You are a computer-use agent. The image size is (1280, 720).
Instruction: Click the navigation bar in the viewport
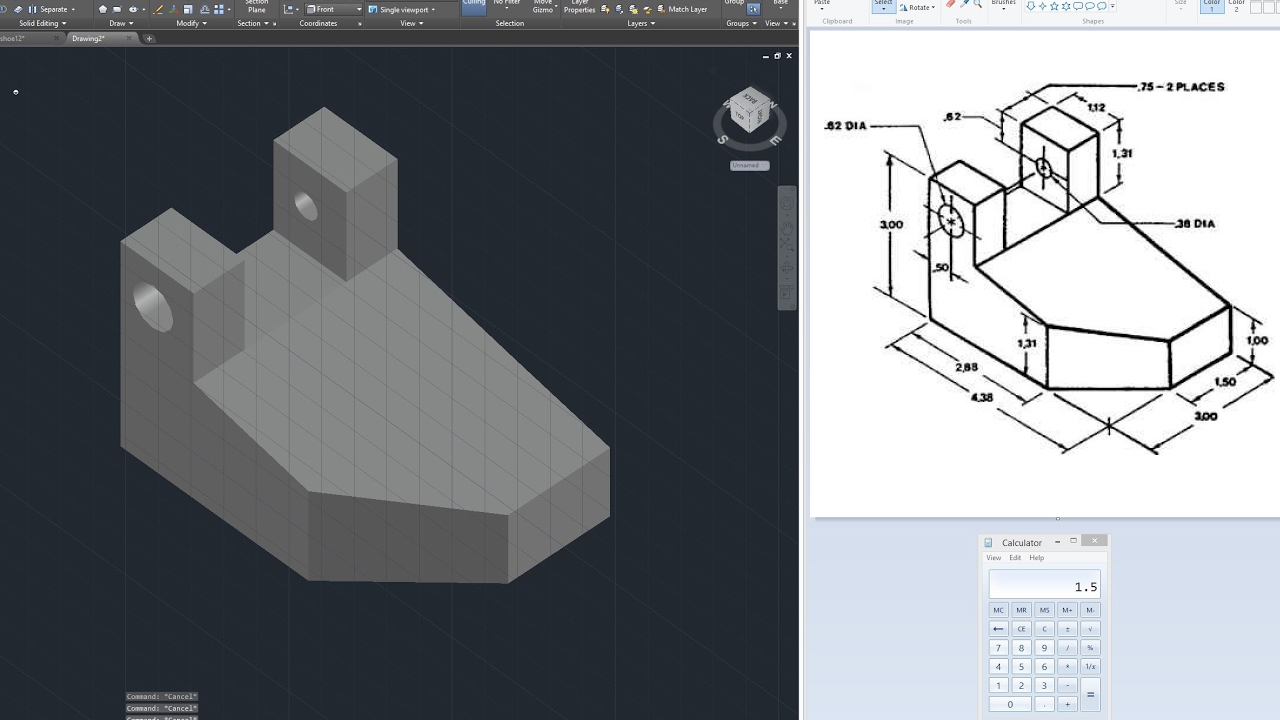point(787,247)
